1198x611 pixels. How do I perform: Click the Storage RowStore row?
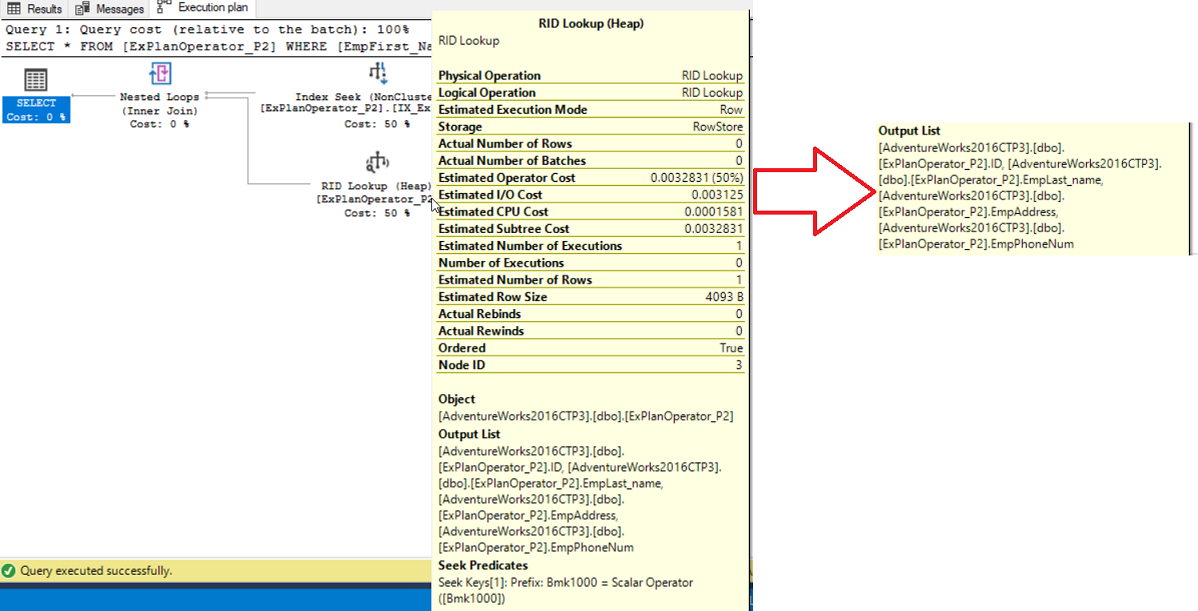(591, 127)
